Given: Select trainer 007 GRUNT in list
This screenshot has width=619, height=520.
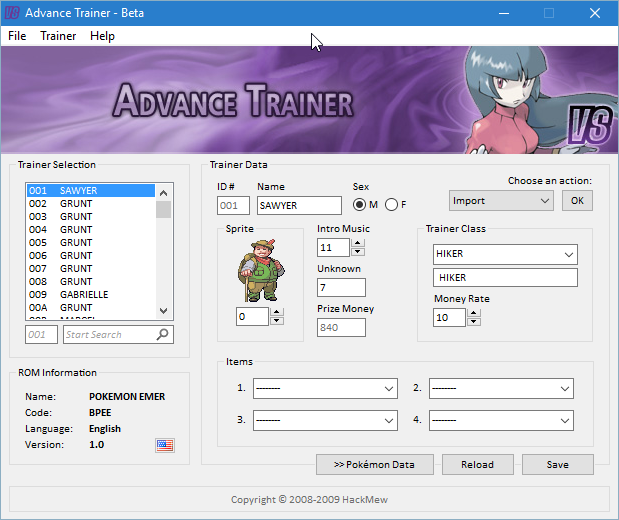Looking at the screenshot, I should point(91,269).
